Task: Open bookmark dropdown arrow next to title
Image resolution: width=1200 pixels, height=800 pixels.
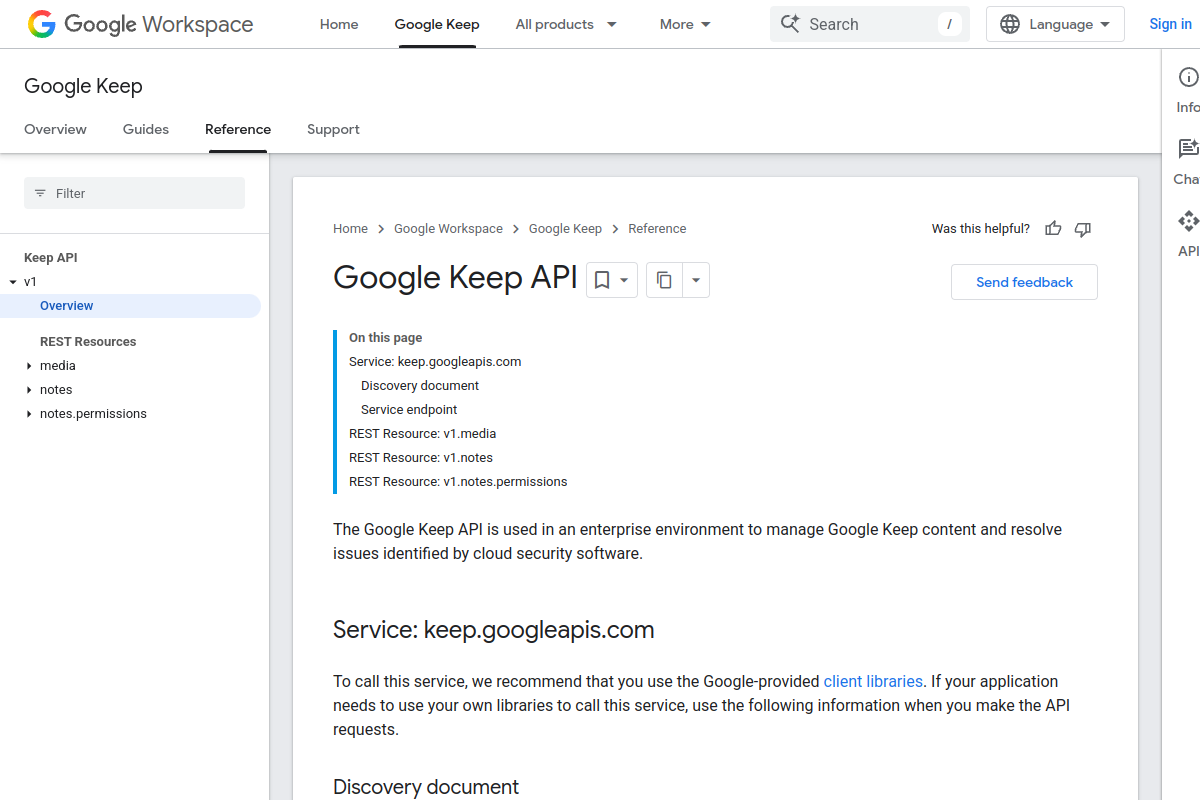Action: pos(624,281)
